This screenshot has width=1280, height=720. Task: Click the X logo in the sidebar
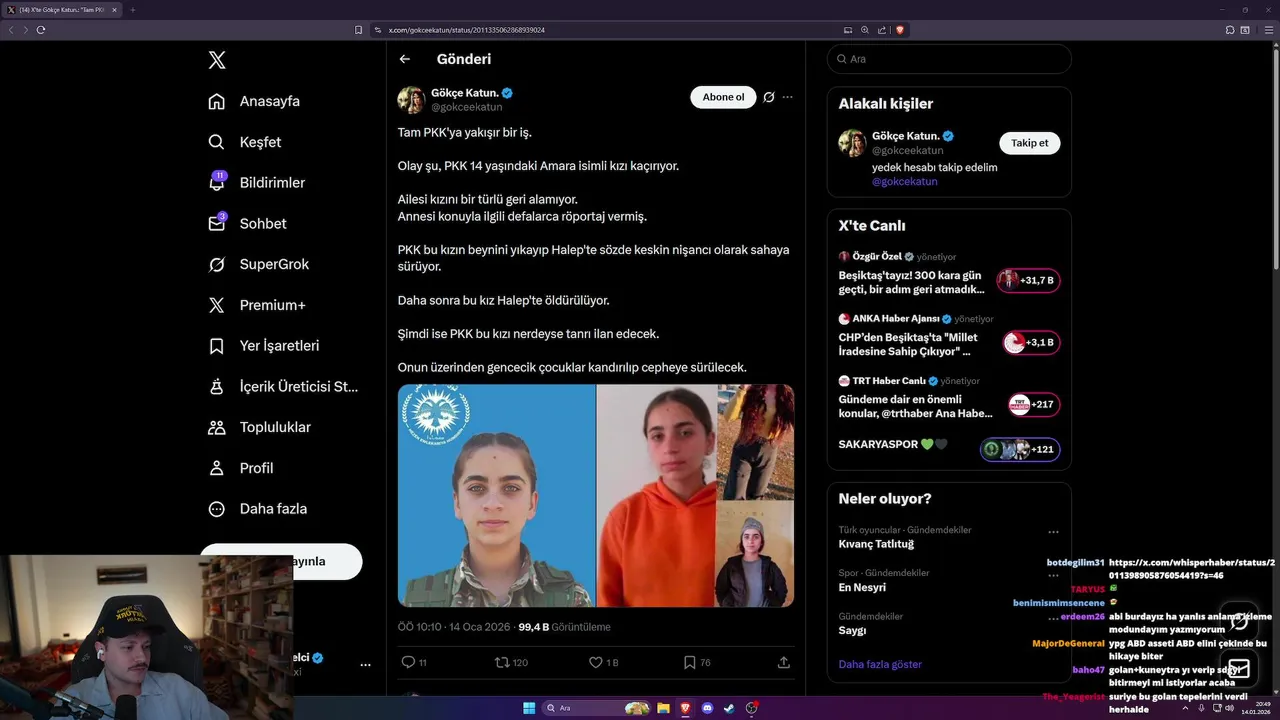point(217,60)
